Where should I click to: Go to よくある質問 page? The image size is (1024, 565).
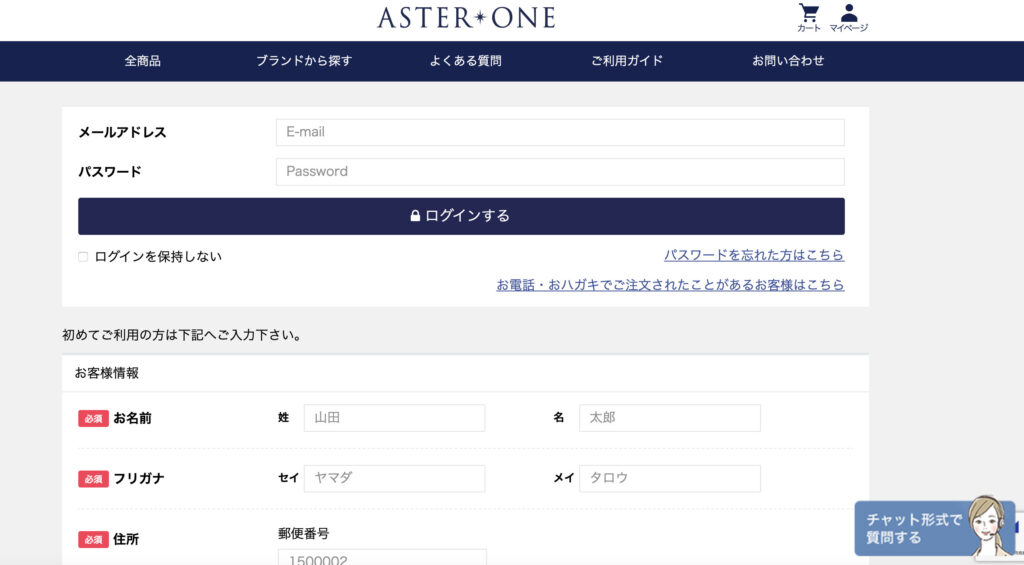[x=465, y=61]
